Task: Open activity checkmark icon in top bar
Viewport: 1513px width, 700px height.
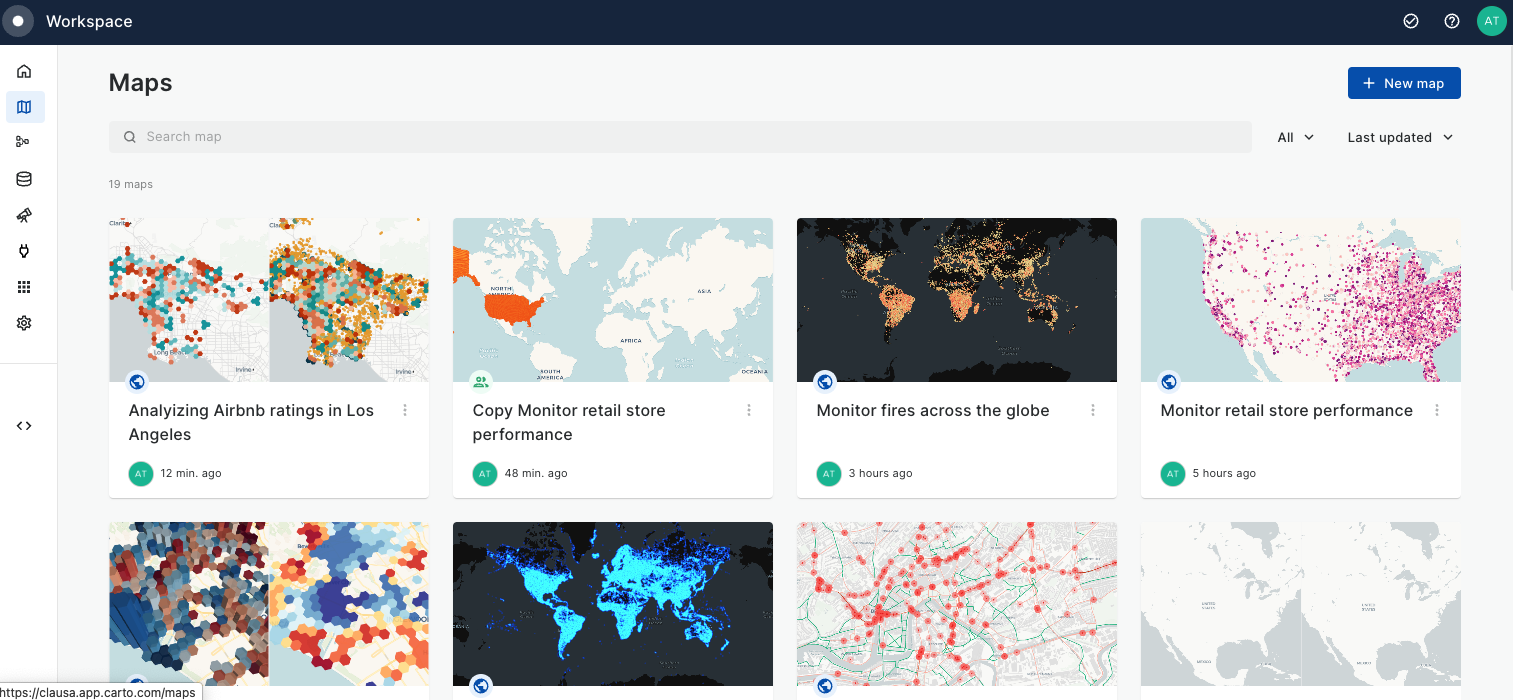Action: [1411, 21]
